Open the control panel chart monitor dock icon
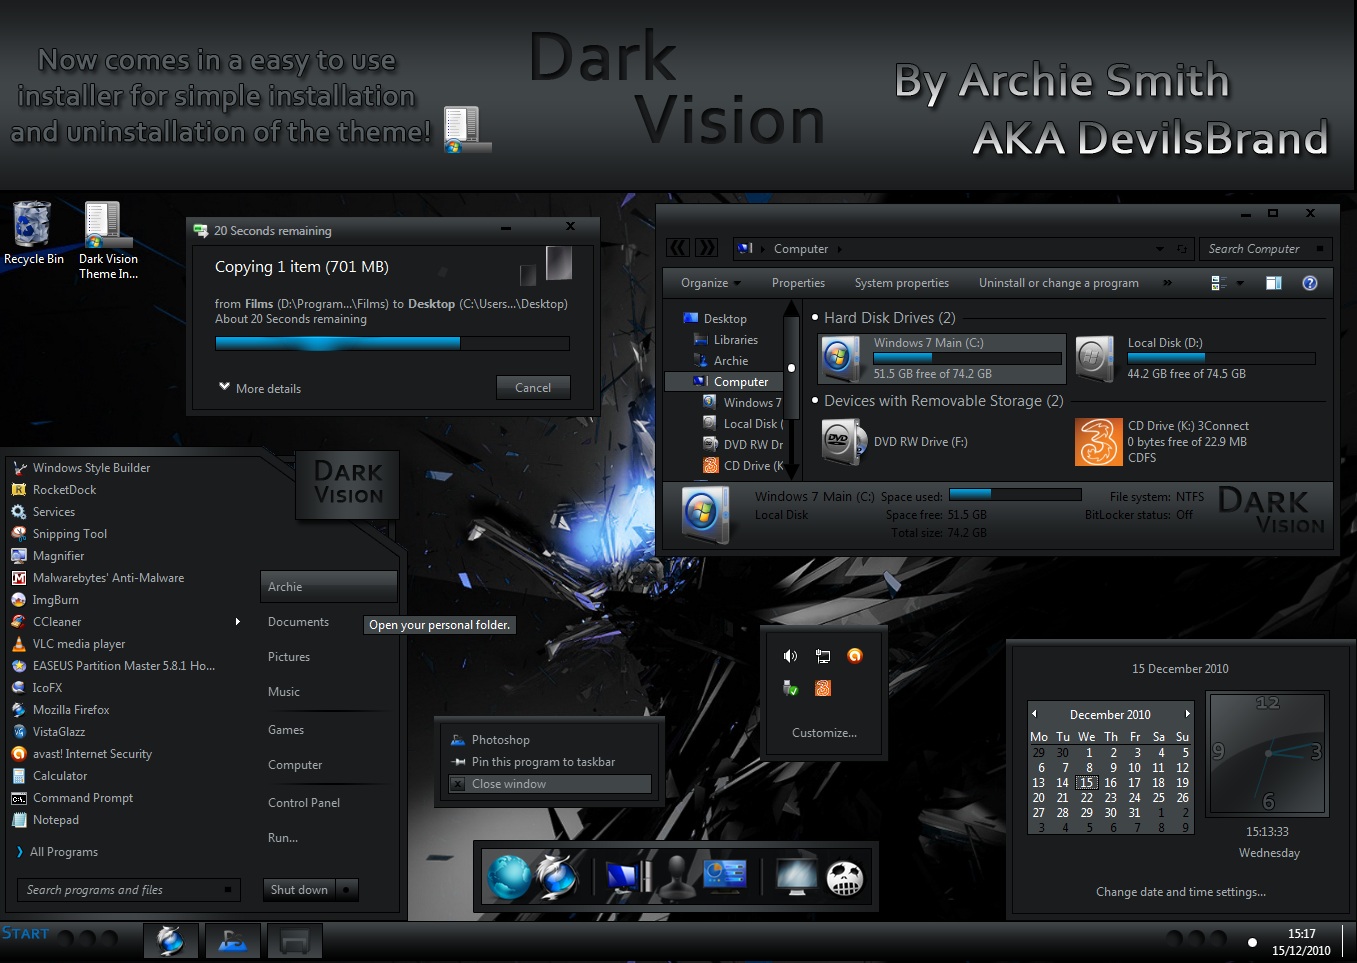 (724, 876)
